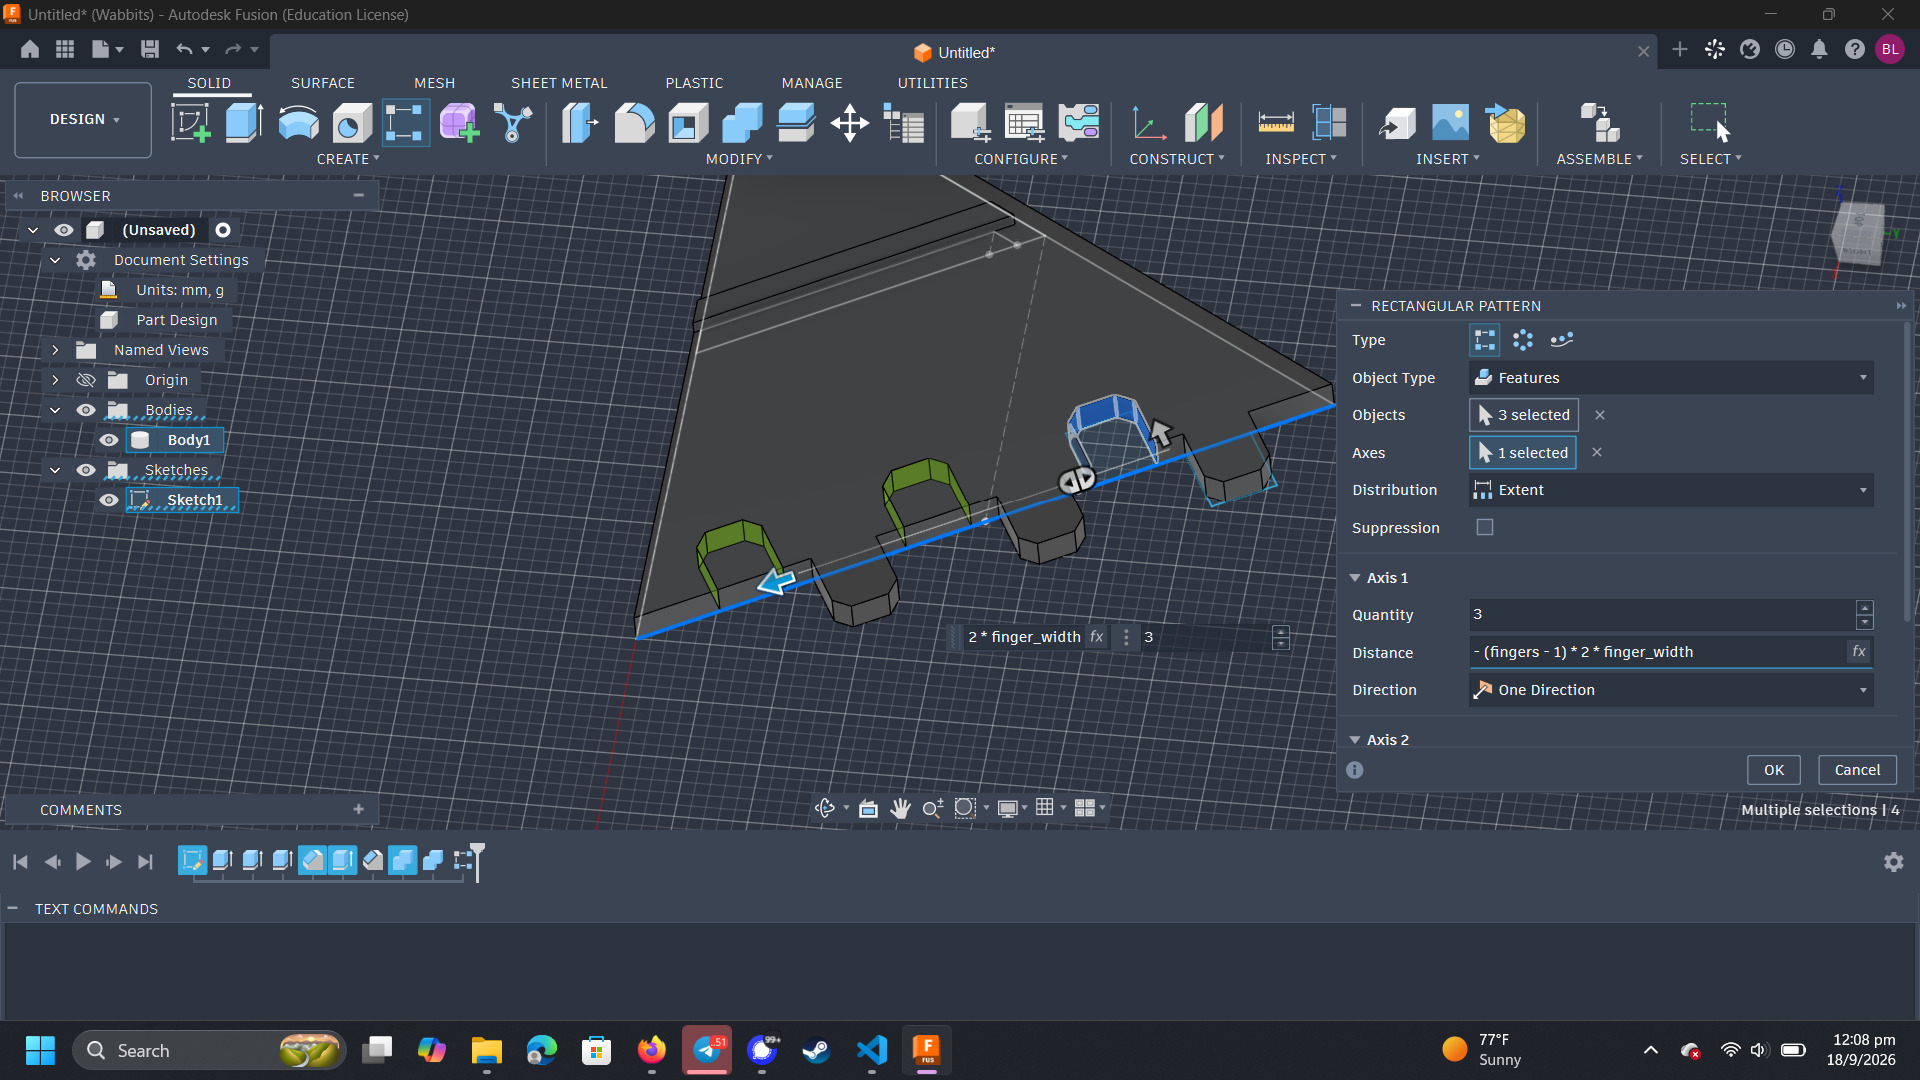Click the Extrude tool icon
Image resolution: width=1920 pixels, height=1080 pixels.
[244, 123]
